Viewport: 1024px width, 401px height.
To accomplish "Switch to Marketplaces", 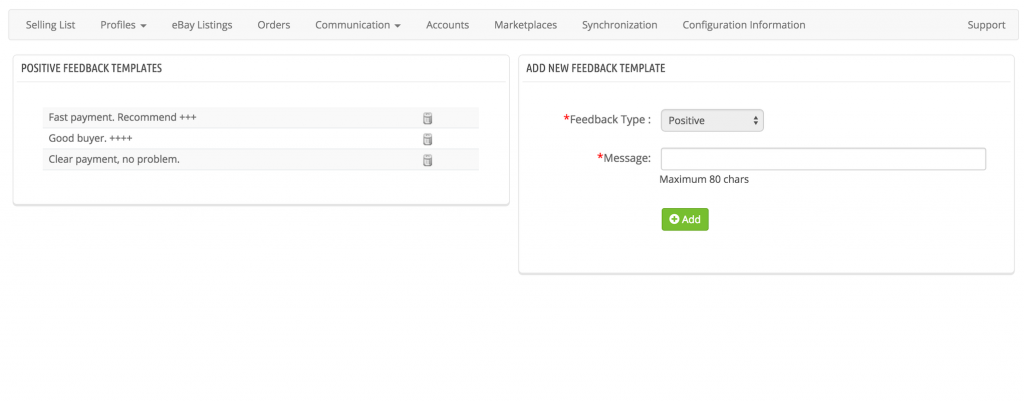I will [526, 25].
